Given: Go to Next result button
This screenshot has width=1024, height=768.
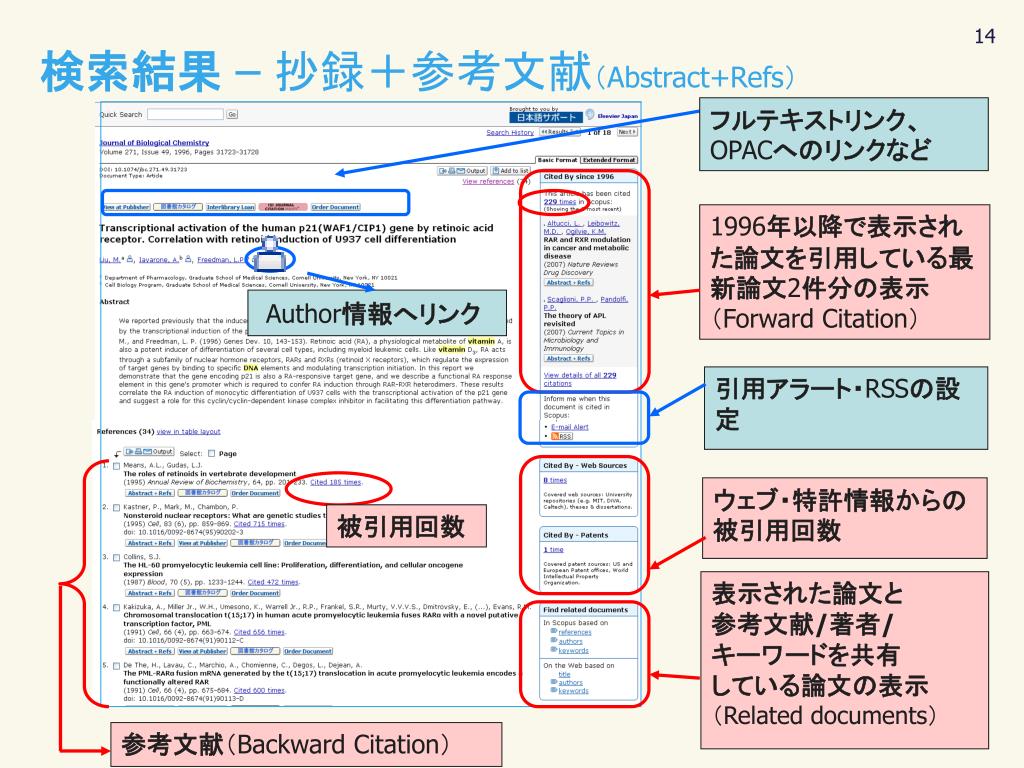Looking at the screenshot, I should click(626, 132).
